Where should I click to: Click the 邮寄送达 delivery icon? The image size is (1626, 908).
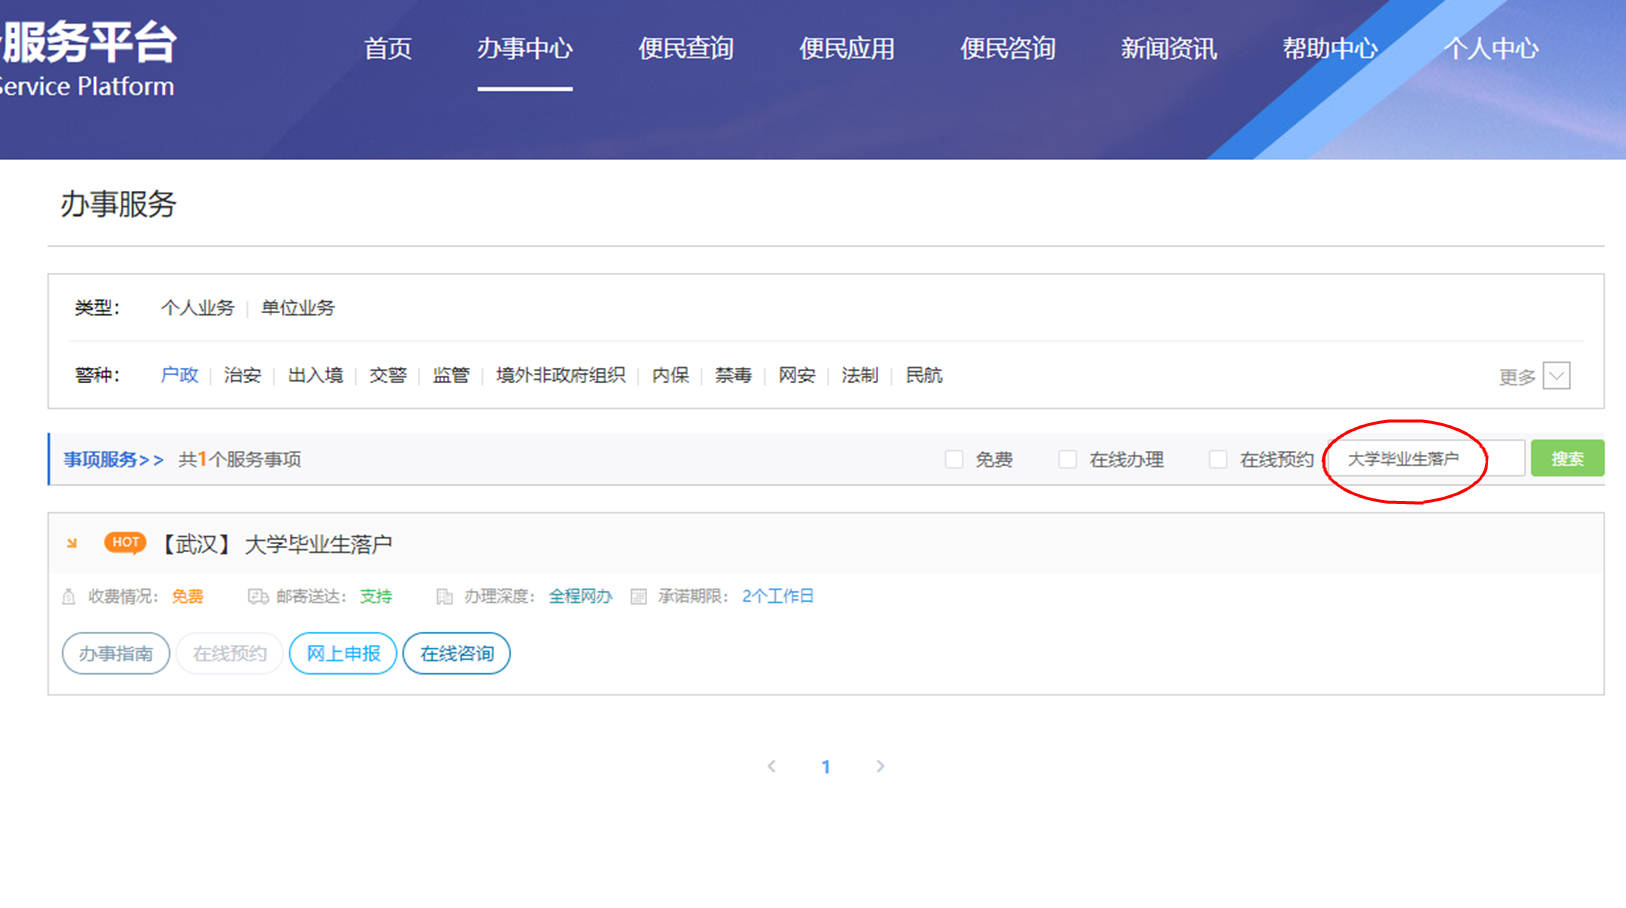pyautogui.click(x=257, y=597)
